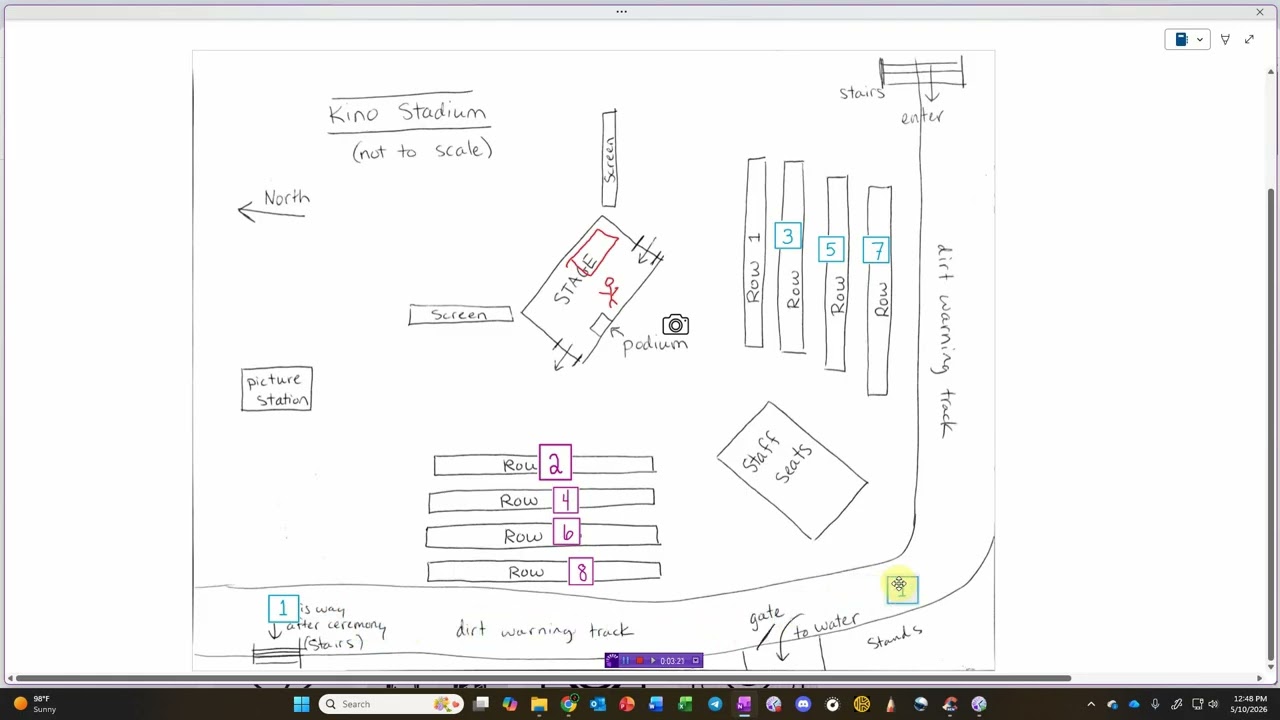
Task: Click the recorder logo icon
Action: (x=612, y=660)
